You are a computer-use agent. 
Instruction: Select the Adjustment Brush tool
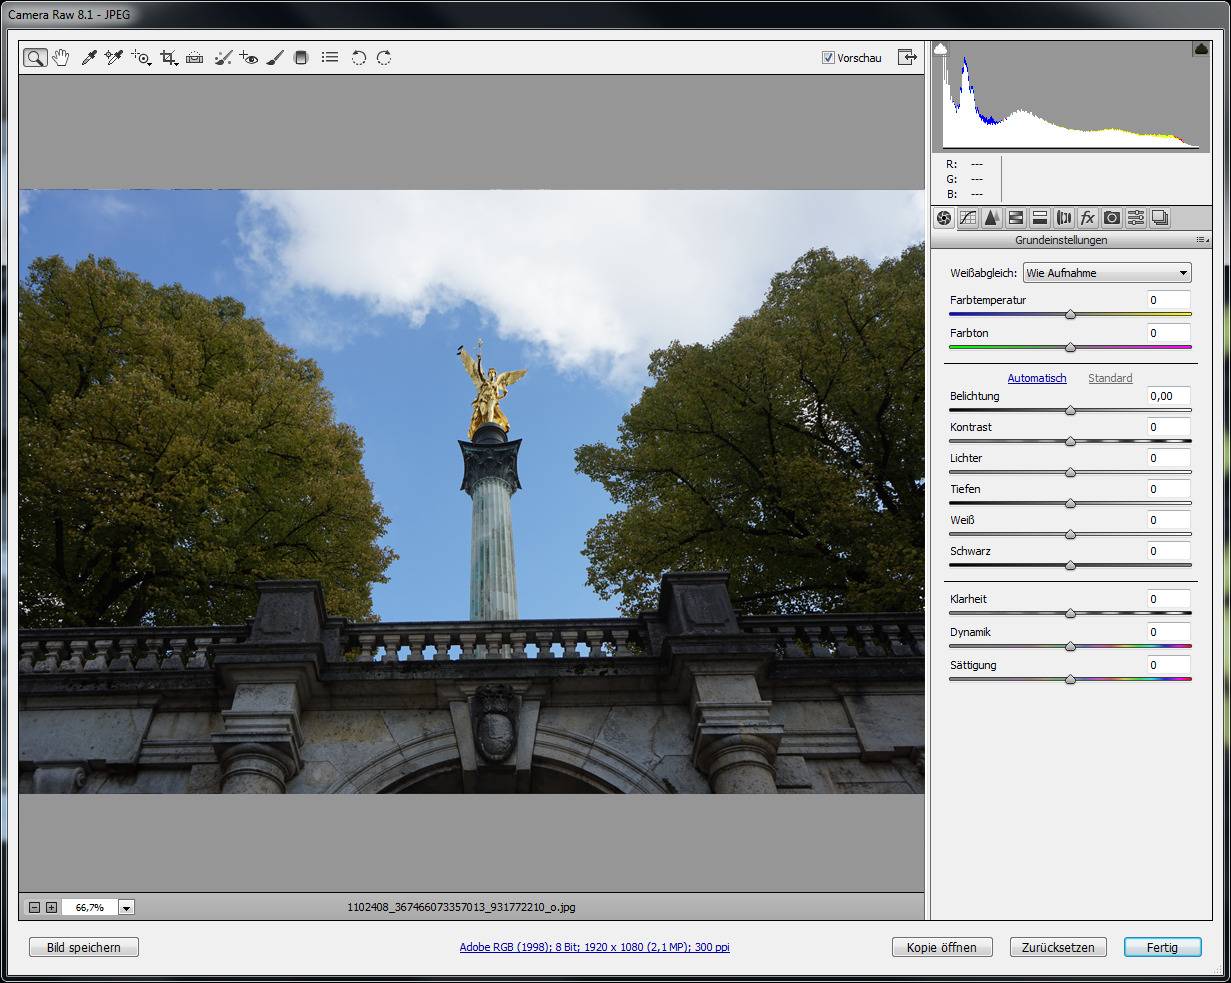coord(275,58)
